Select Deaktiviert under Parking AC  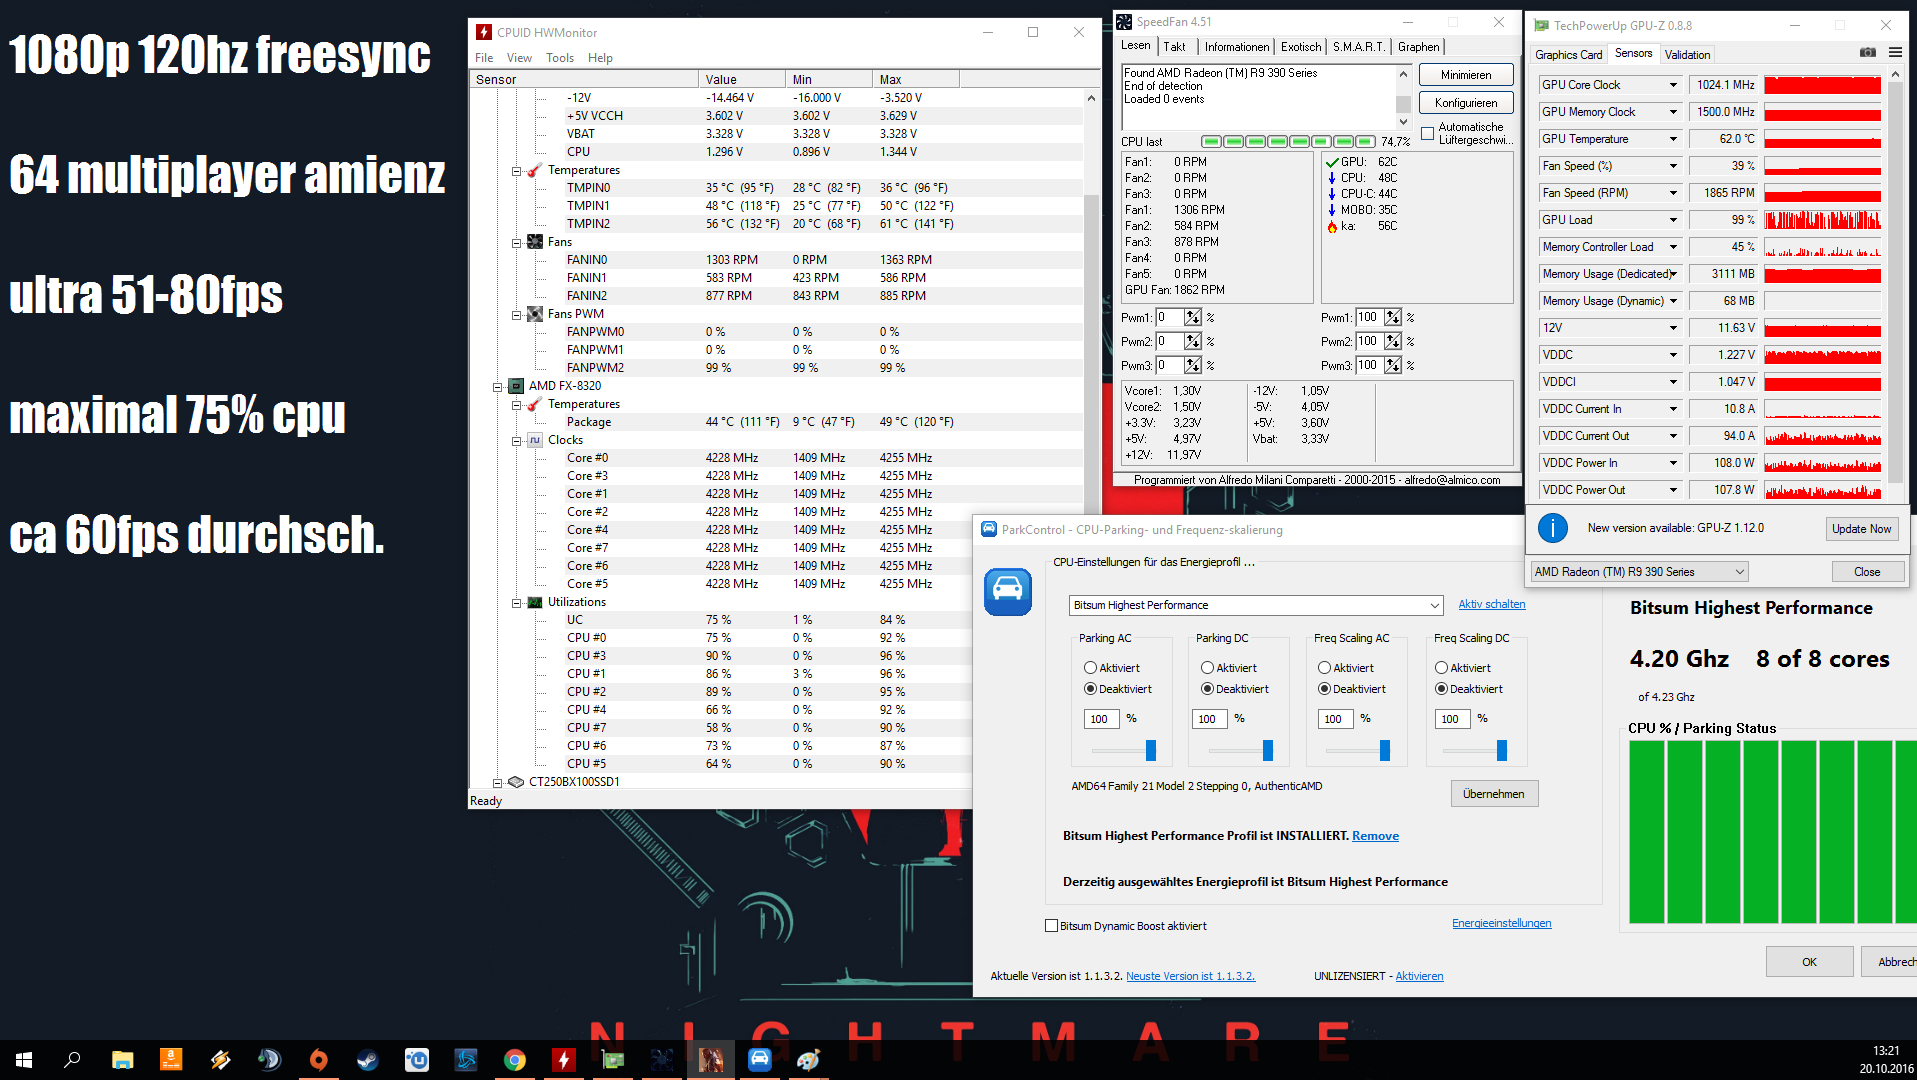1090,689
